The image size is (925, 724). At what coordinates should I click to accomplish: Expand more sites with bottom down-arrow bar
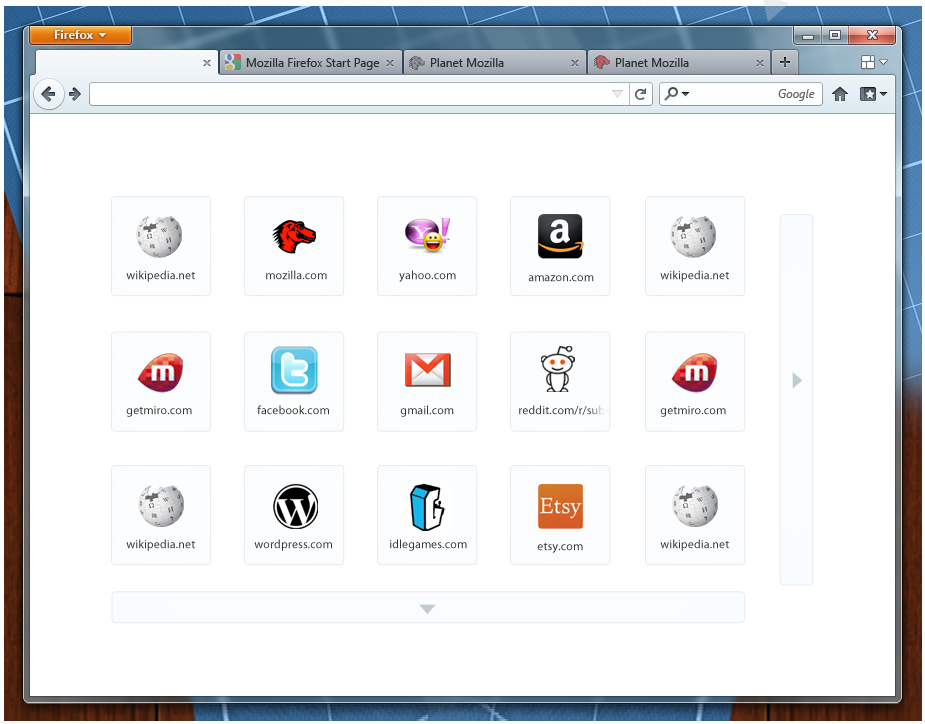(x=428, y=607)
